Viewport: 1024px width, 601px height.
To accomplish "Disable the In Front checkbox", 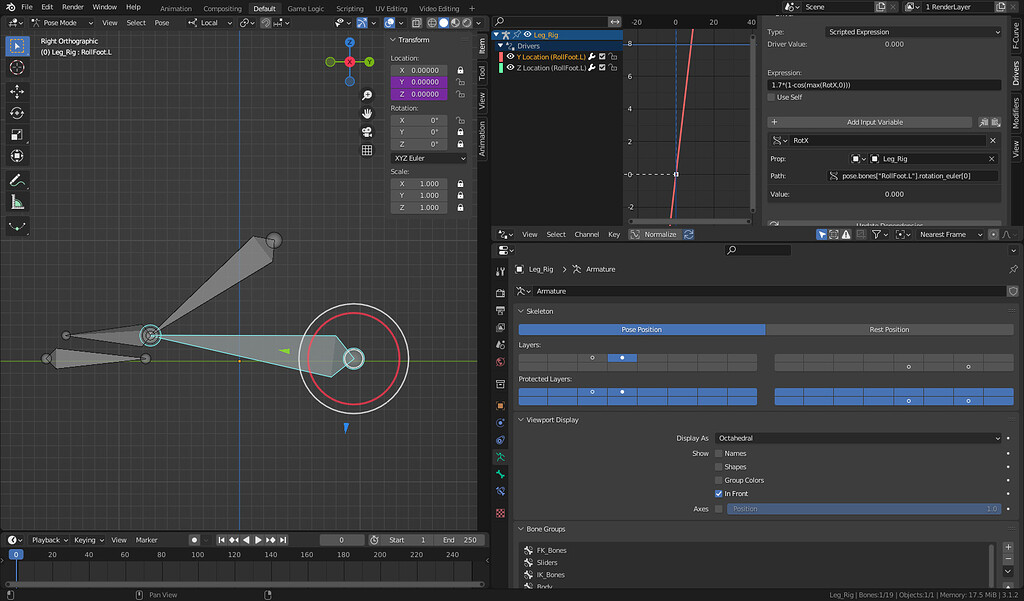I will [x=718, y=493].
